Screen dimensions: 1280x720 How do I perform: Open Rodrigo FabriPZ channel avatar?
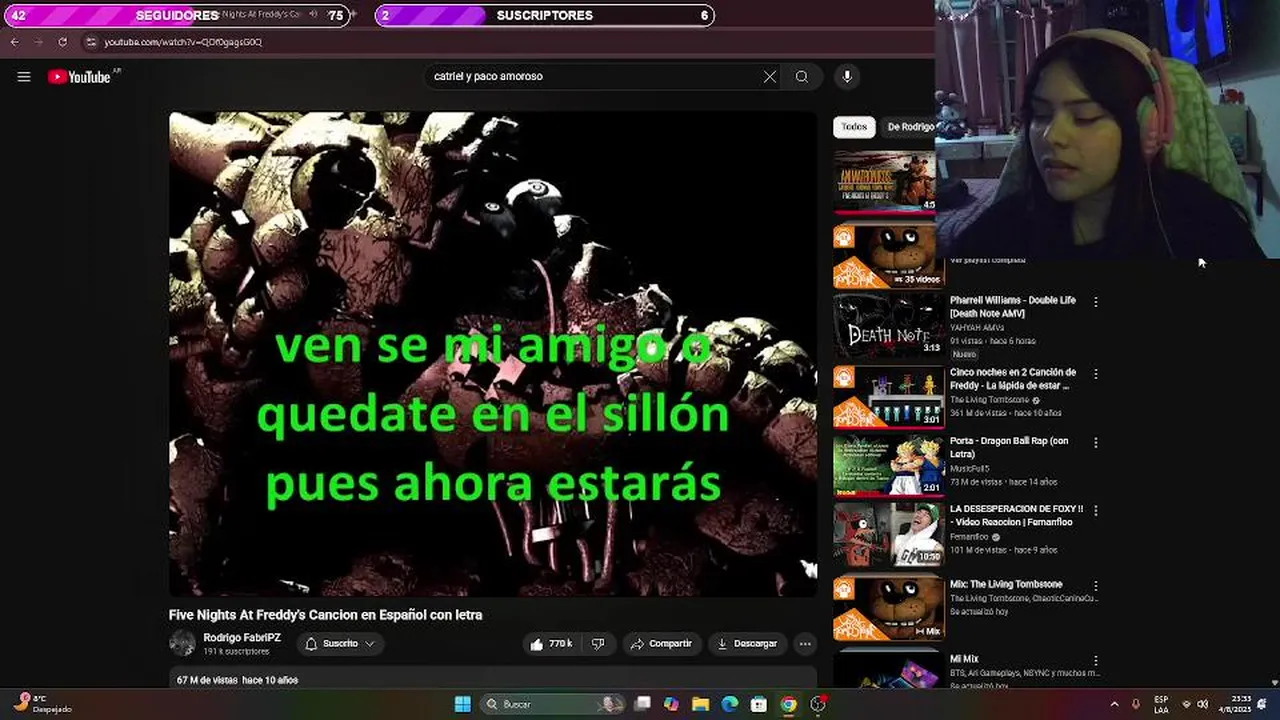pos(182,643)
